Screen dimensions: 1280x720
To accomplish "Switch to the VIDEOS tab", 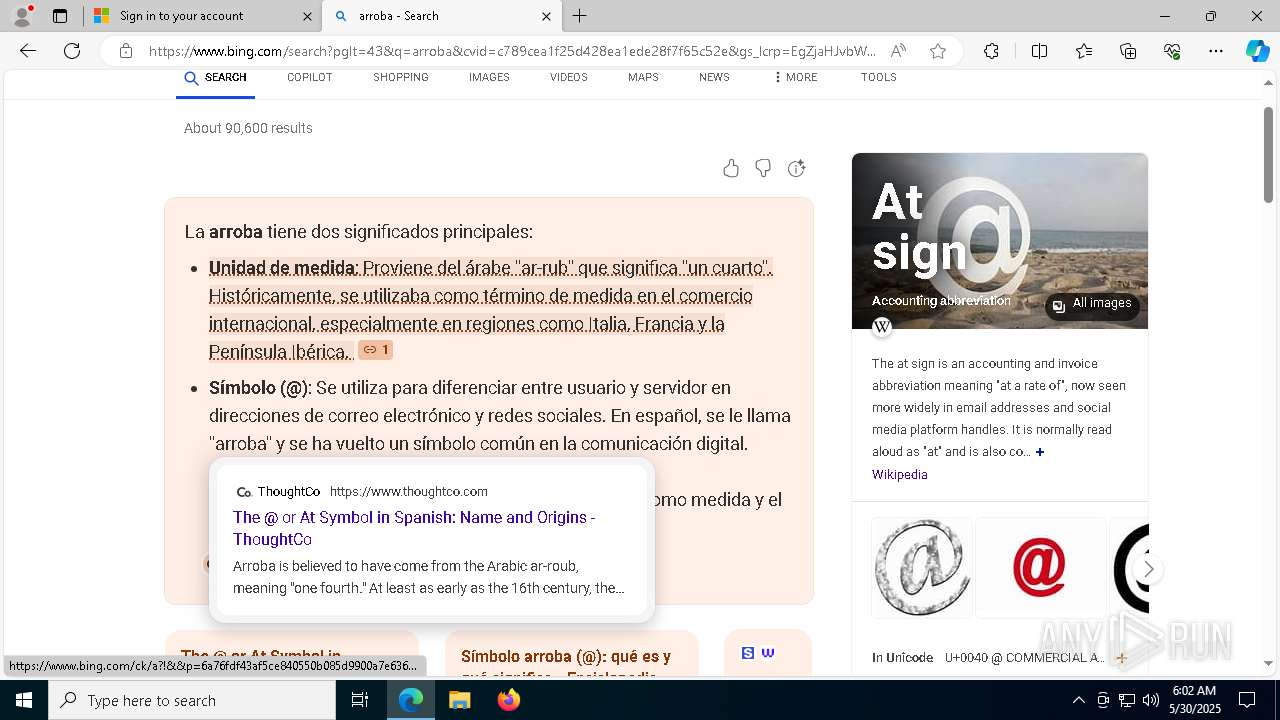I will pyautogui.click(x=569, y=77).
